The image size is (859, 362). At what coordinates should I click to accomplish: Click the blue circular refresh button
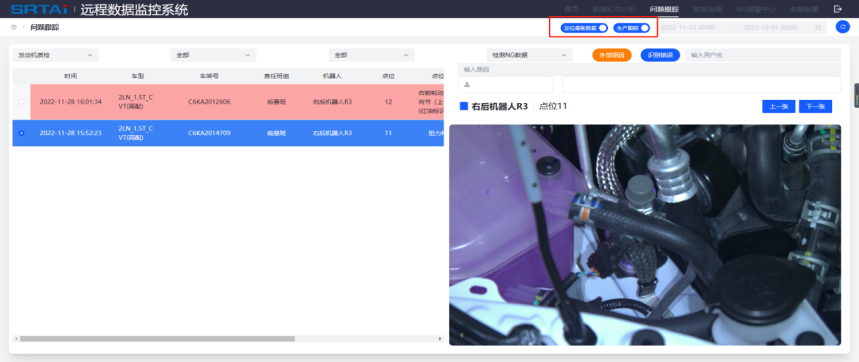(842, 27)
